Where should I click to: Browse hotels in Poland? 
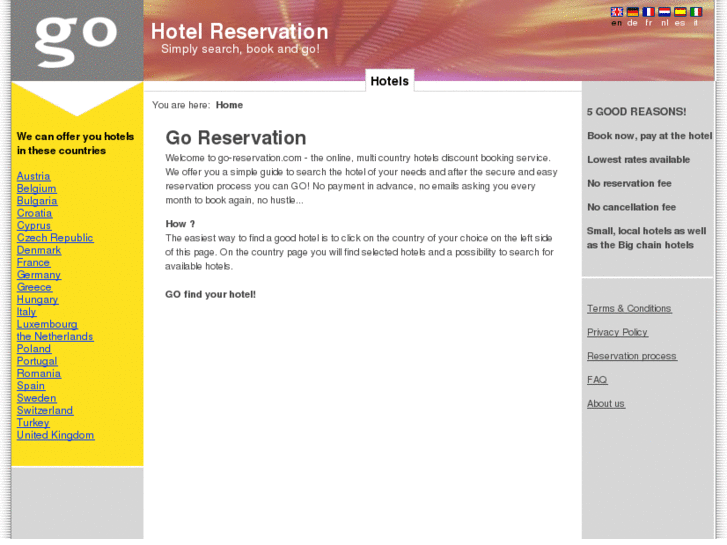coord(34,349)
